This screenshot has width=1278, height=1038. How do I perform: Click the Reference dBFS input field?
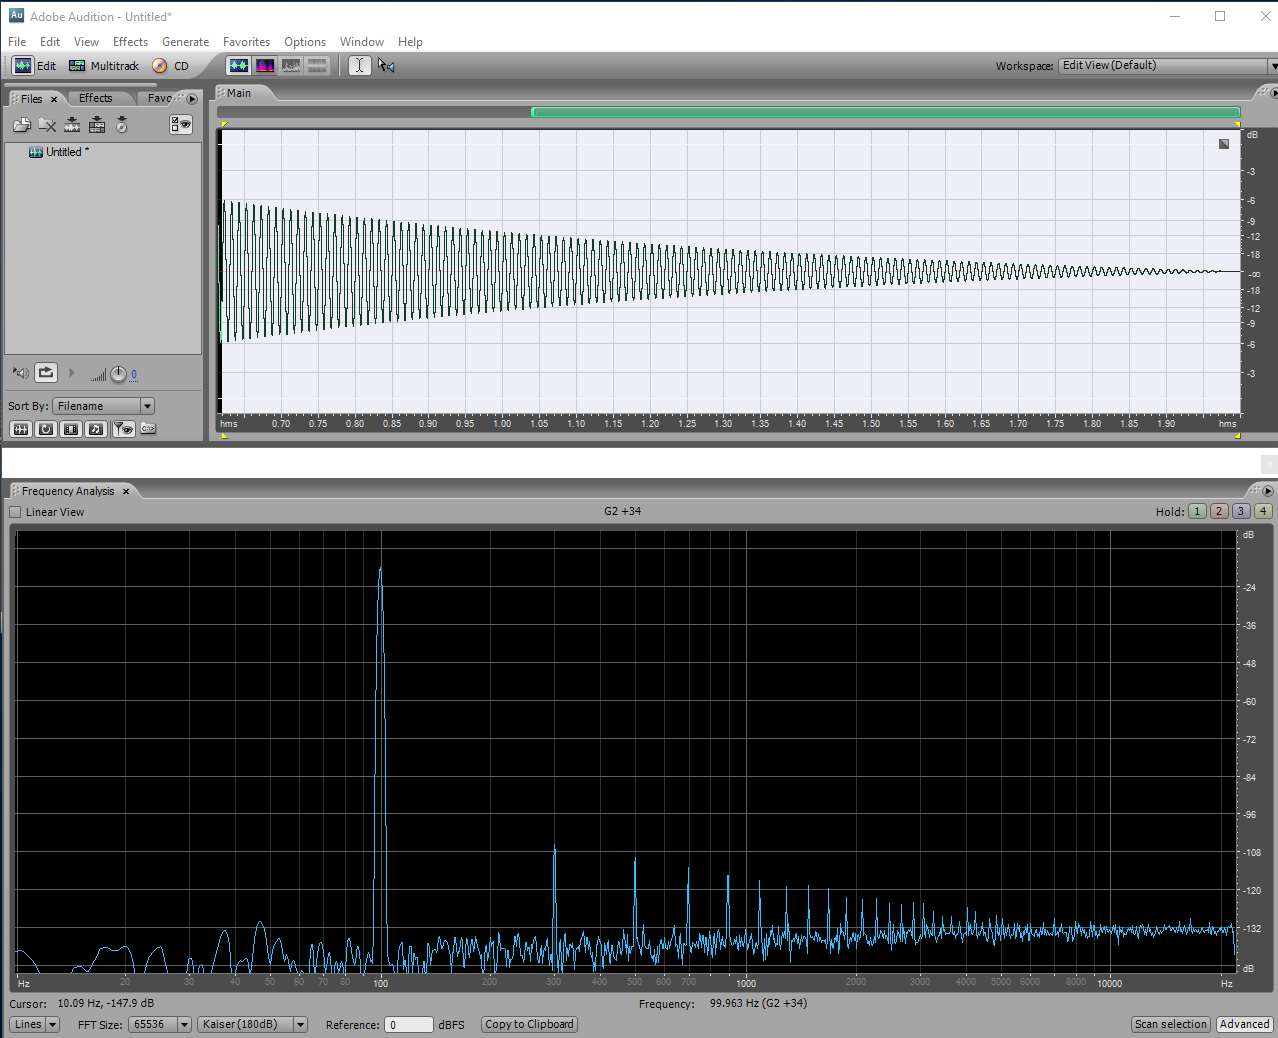(x=409, y=1024)
